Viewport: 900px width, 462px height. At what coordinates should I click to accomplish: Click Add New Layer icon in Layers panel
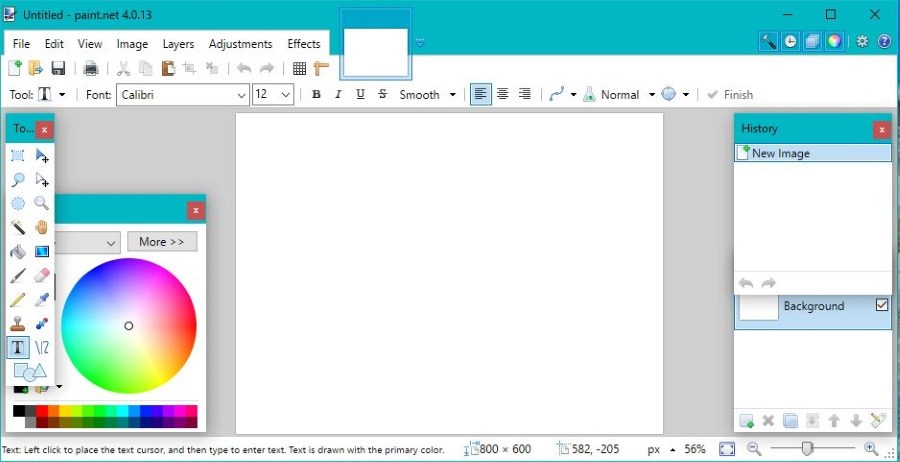click(746, 421)
